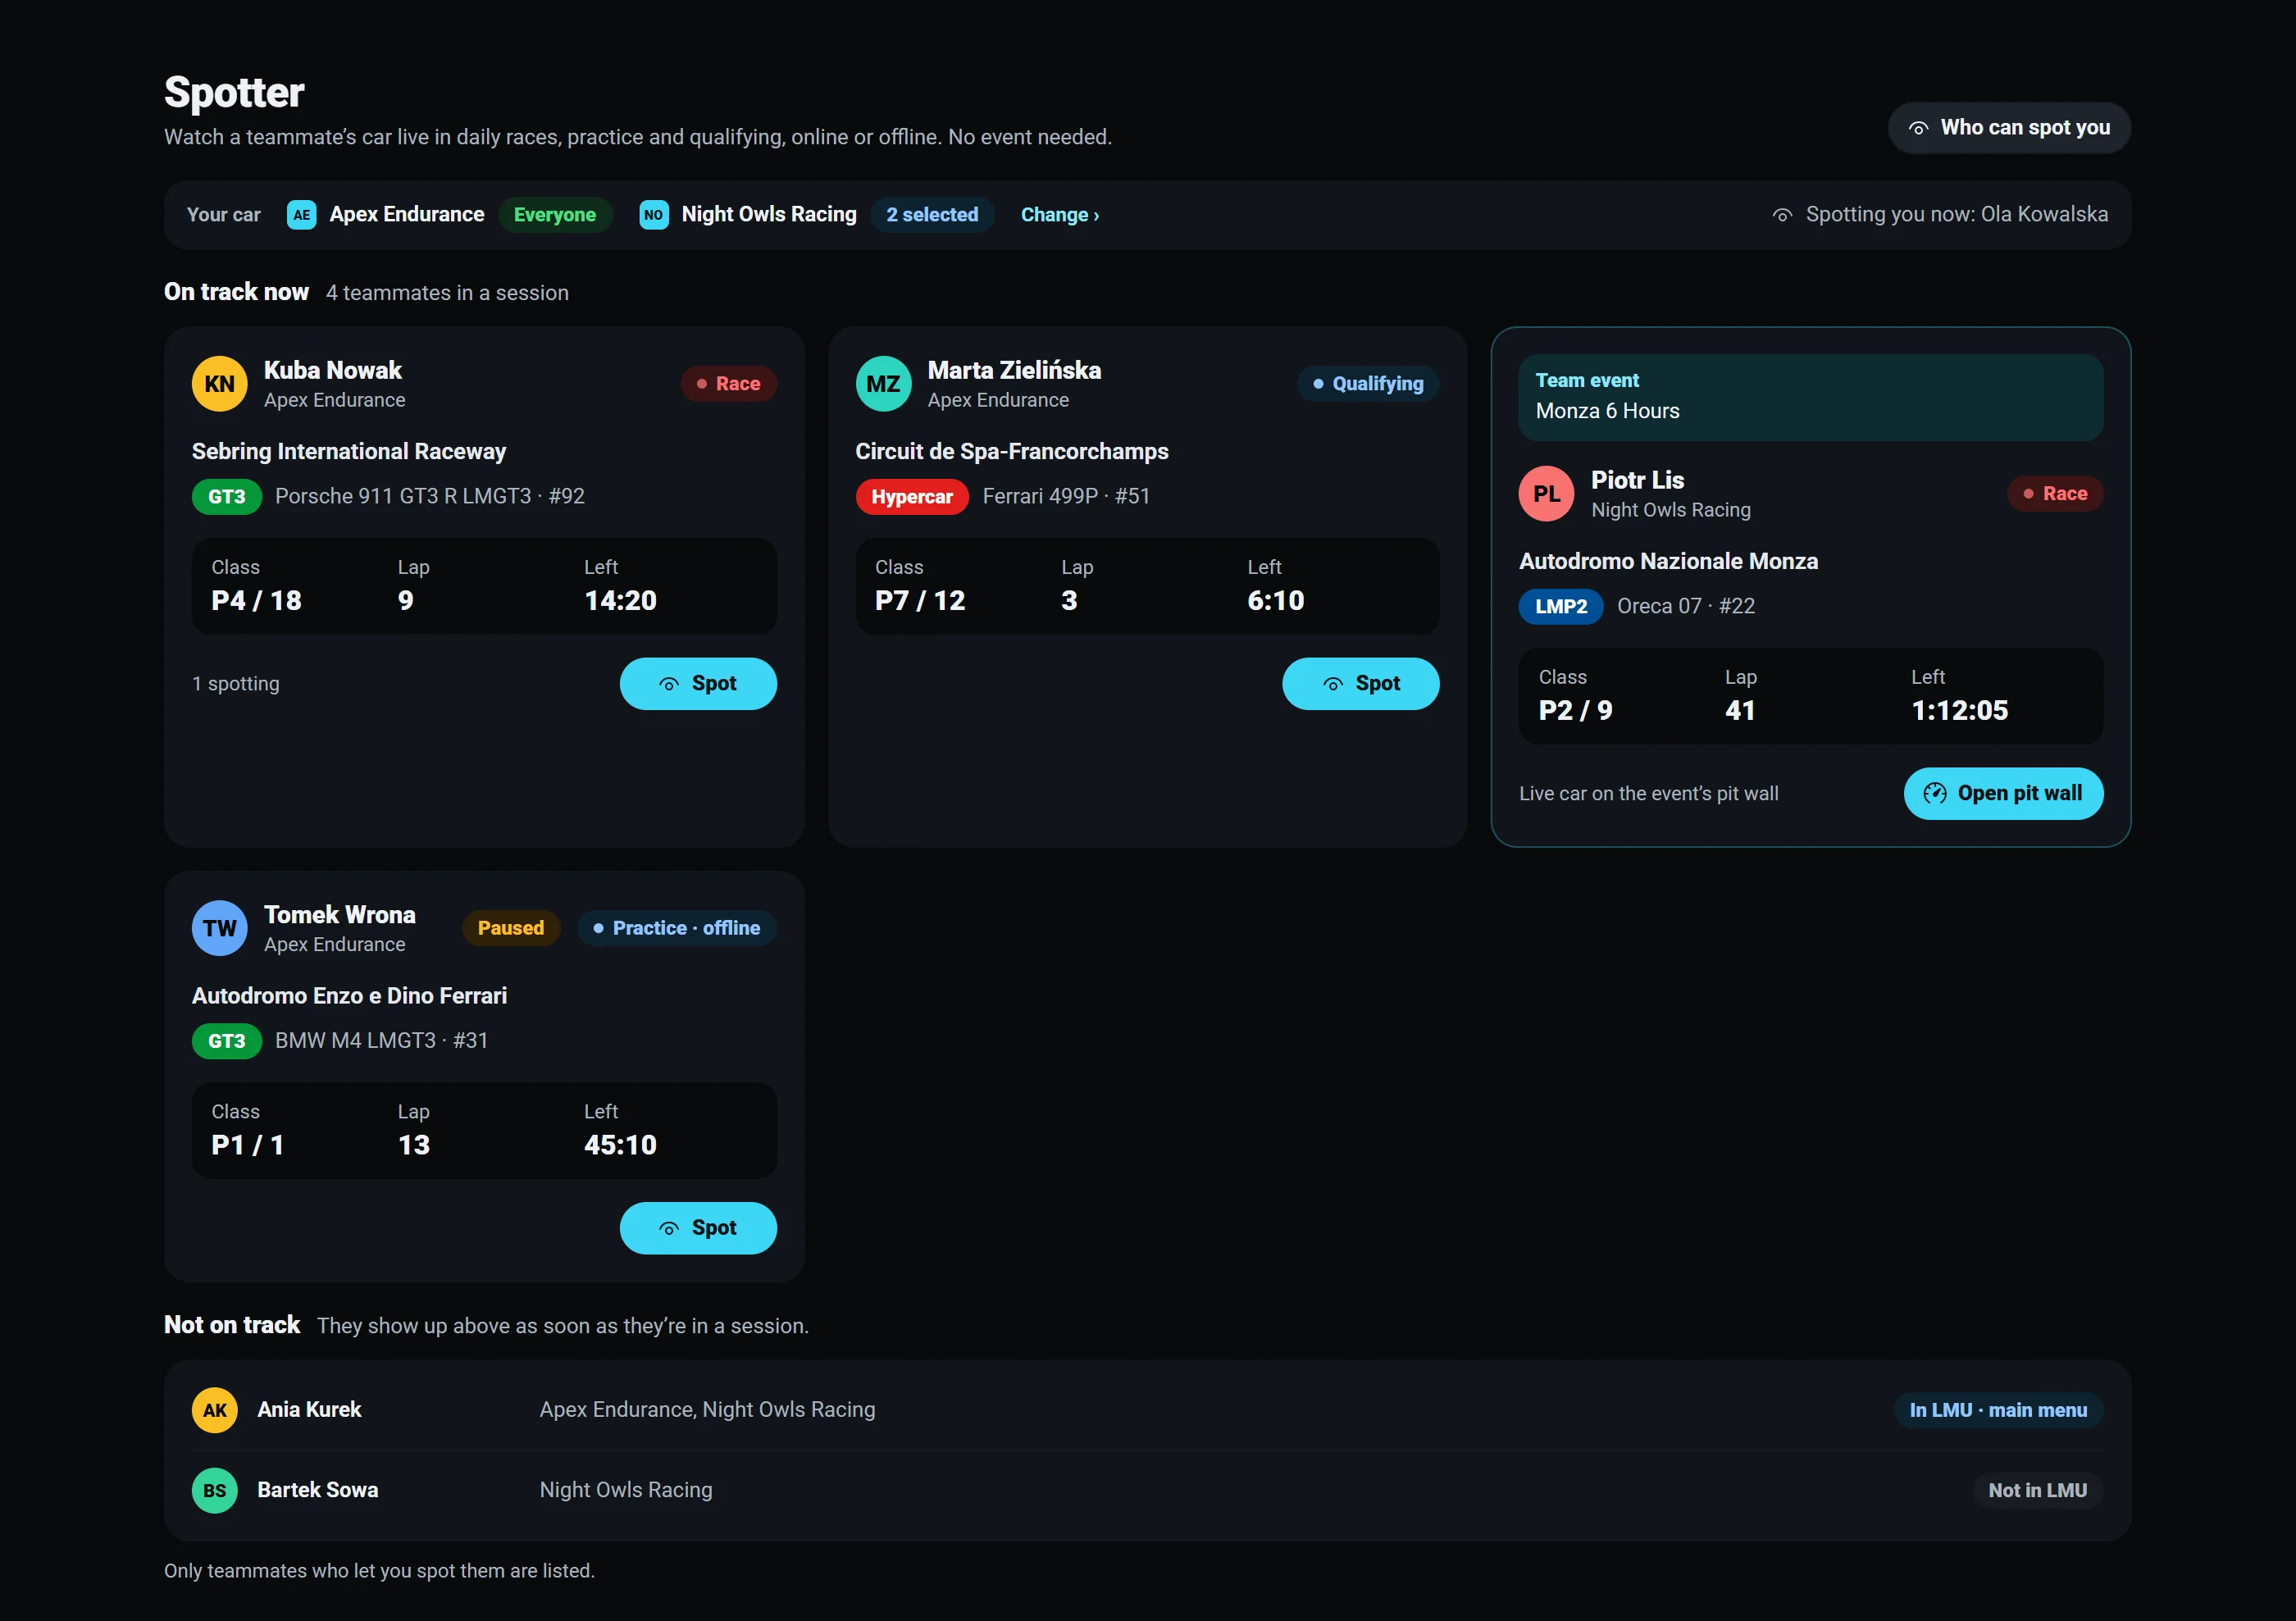Viewport: 2296px width, 1621px height.
Task: Click the KN avatar of Kuba Nowak
Action: click(220, 384)
